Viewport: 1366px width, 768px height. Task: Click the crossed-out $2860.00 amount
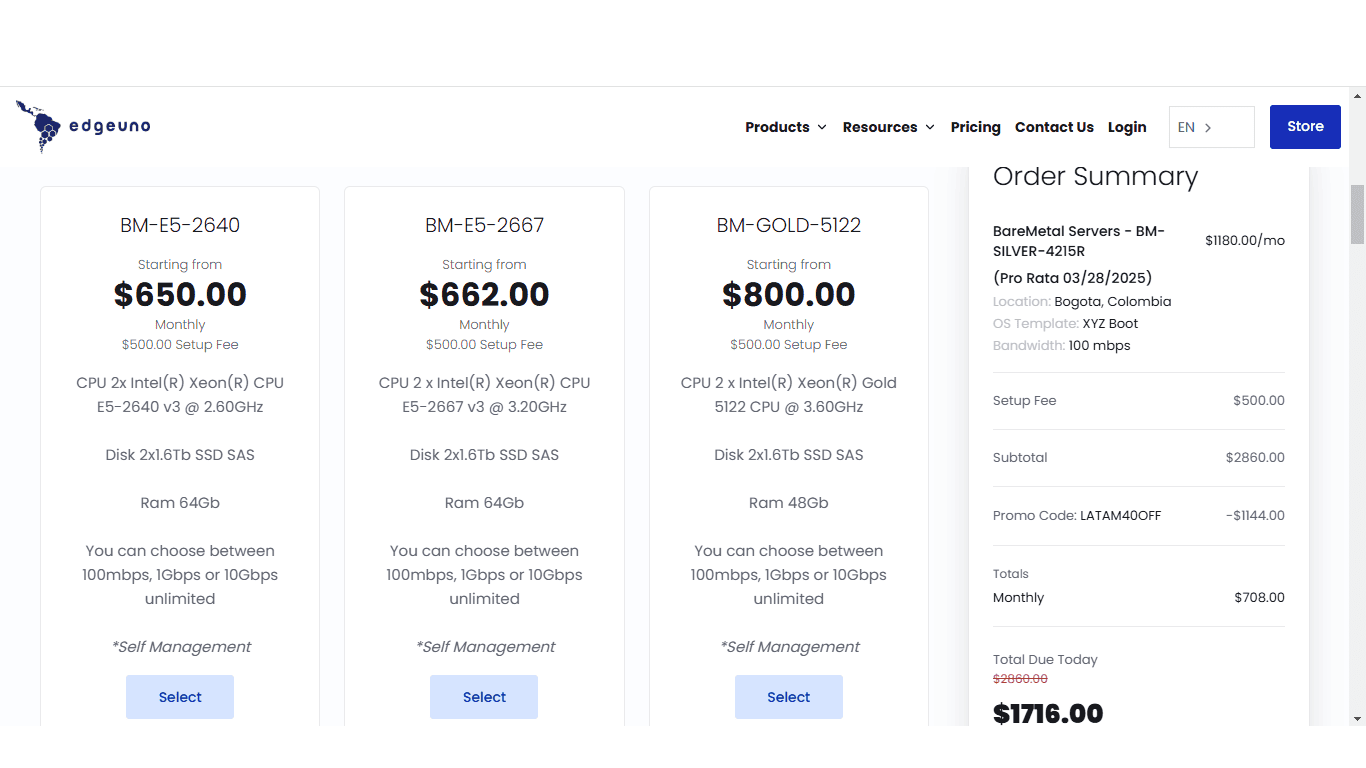(x=1020, y=679)
